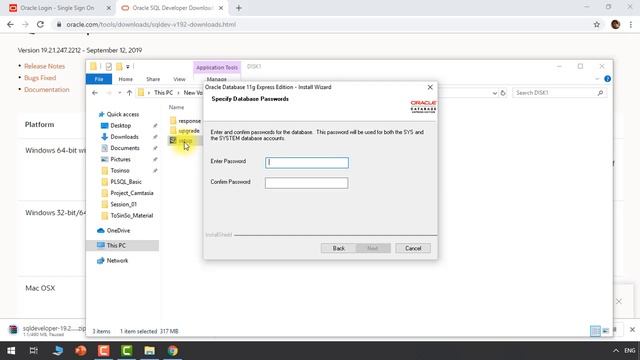Viewport: 640px width, 360px height.
Task: Open the green Camtasia taskbar icon
Action: 127,351
